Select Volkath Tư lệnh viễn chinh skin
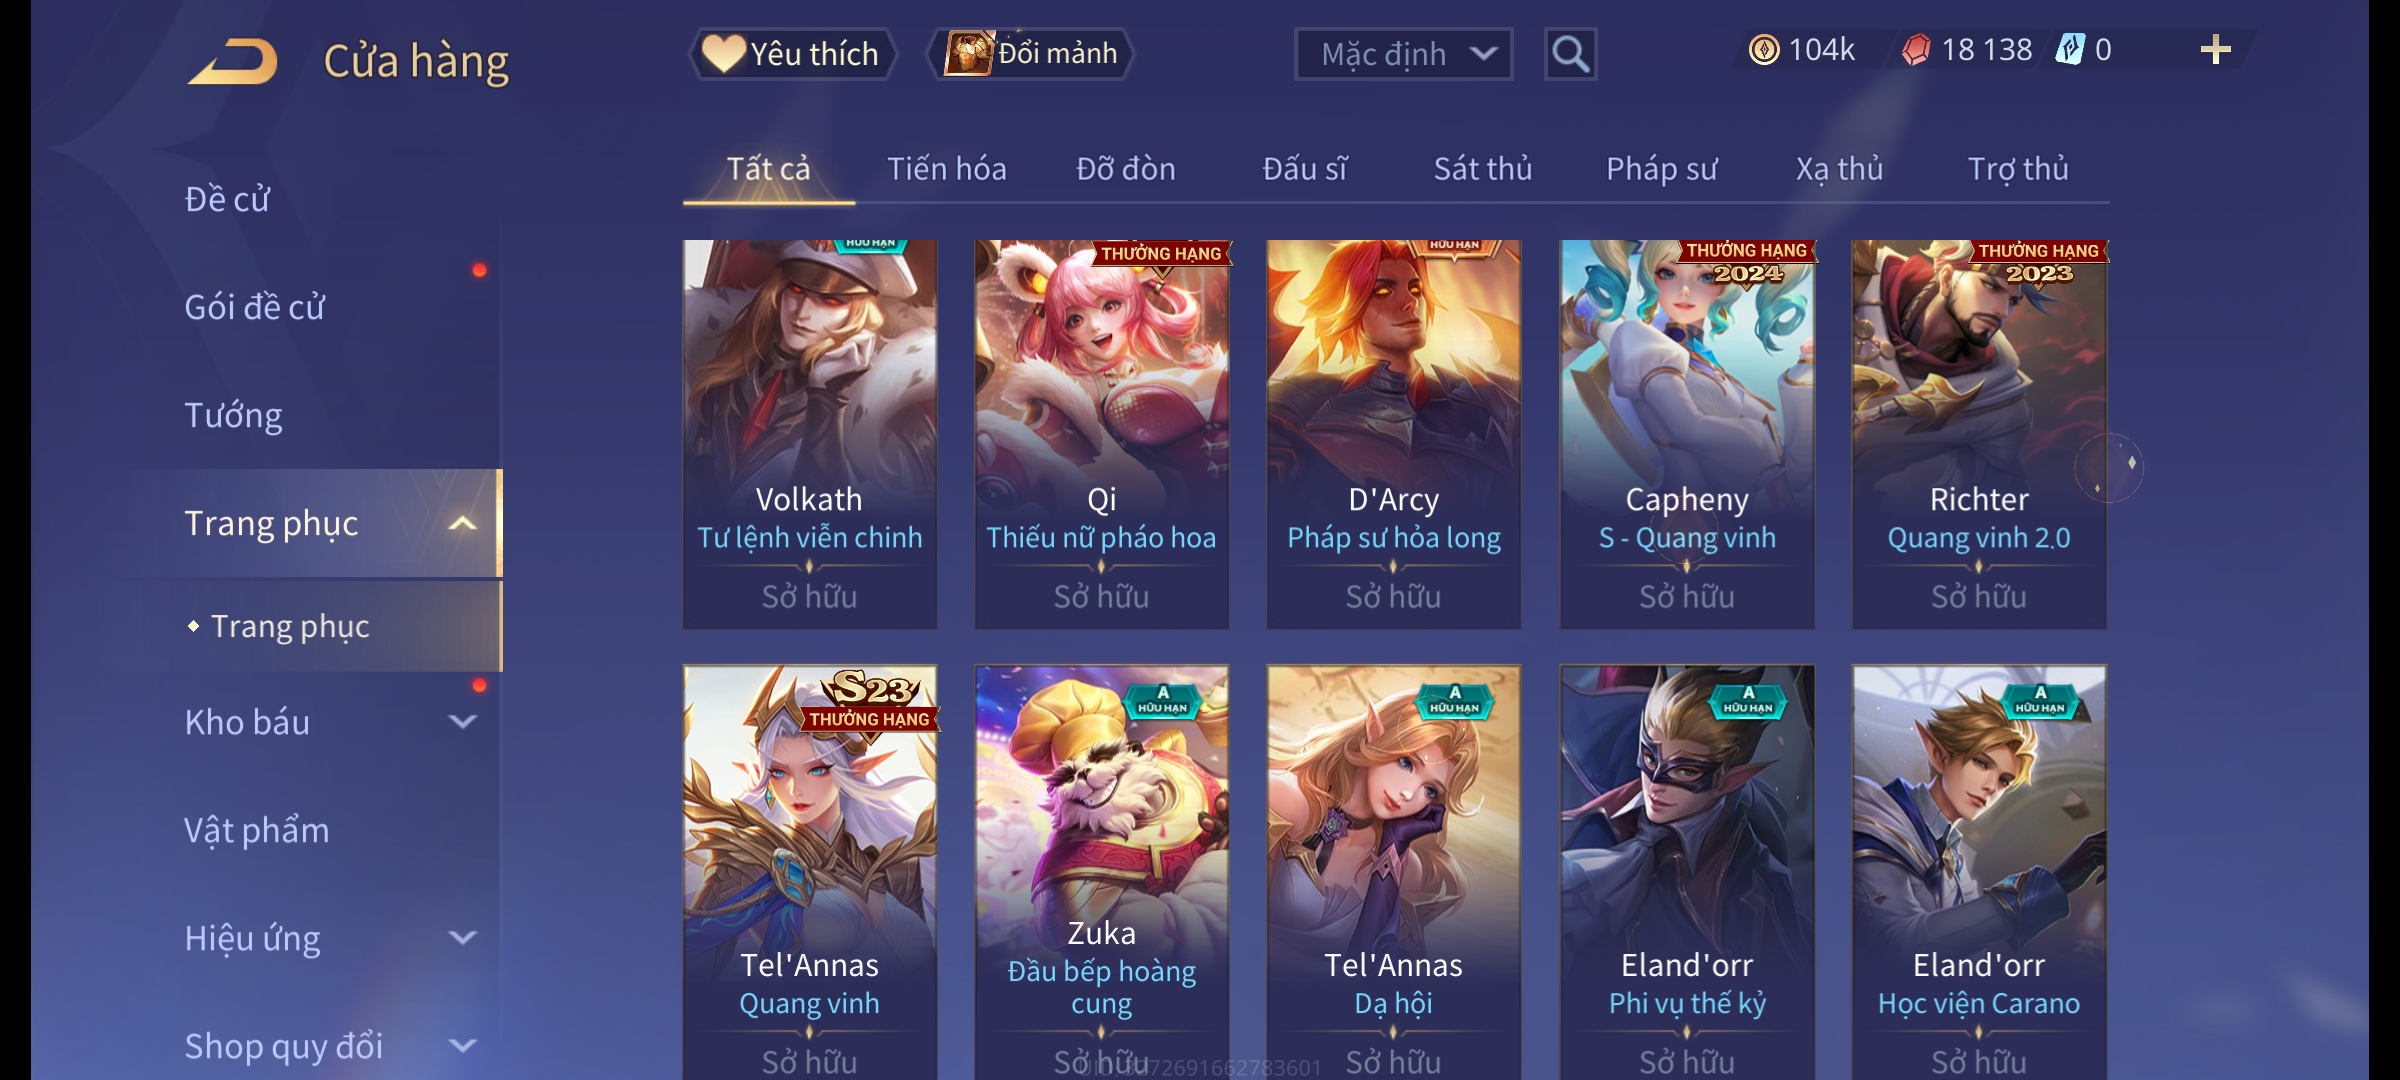 point(810,434)
